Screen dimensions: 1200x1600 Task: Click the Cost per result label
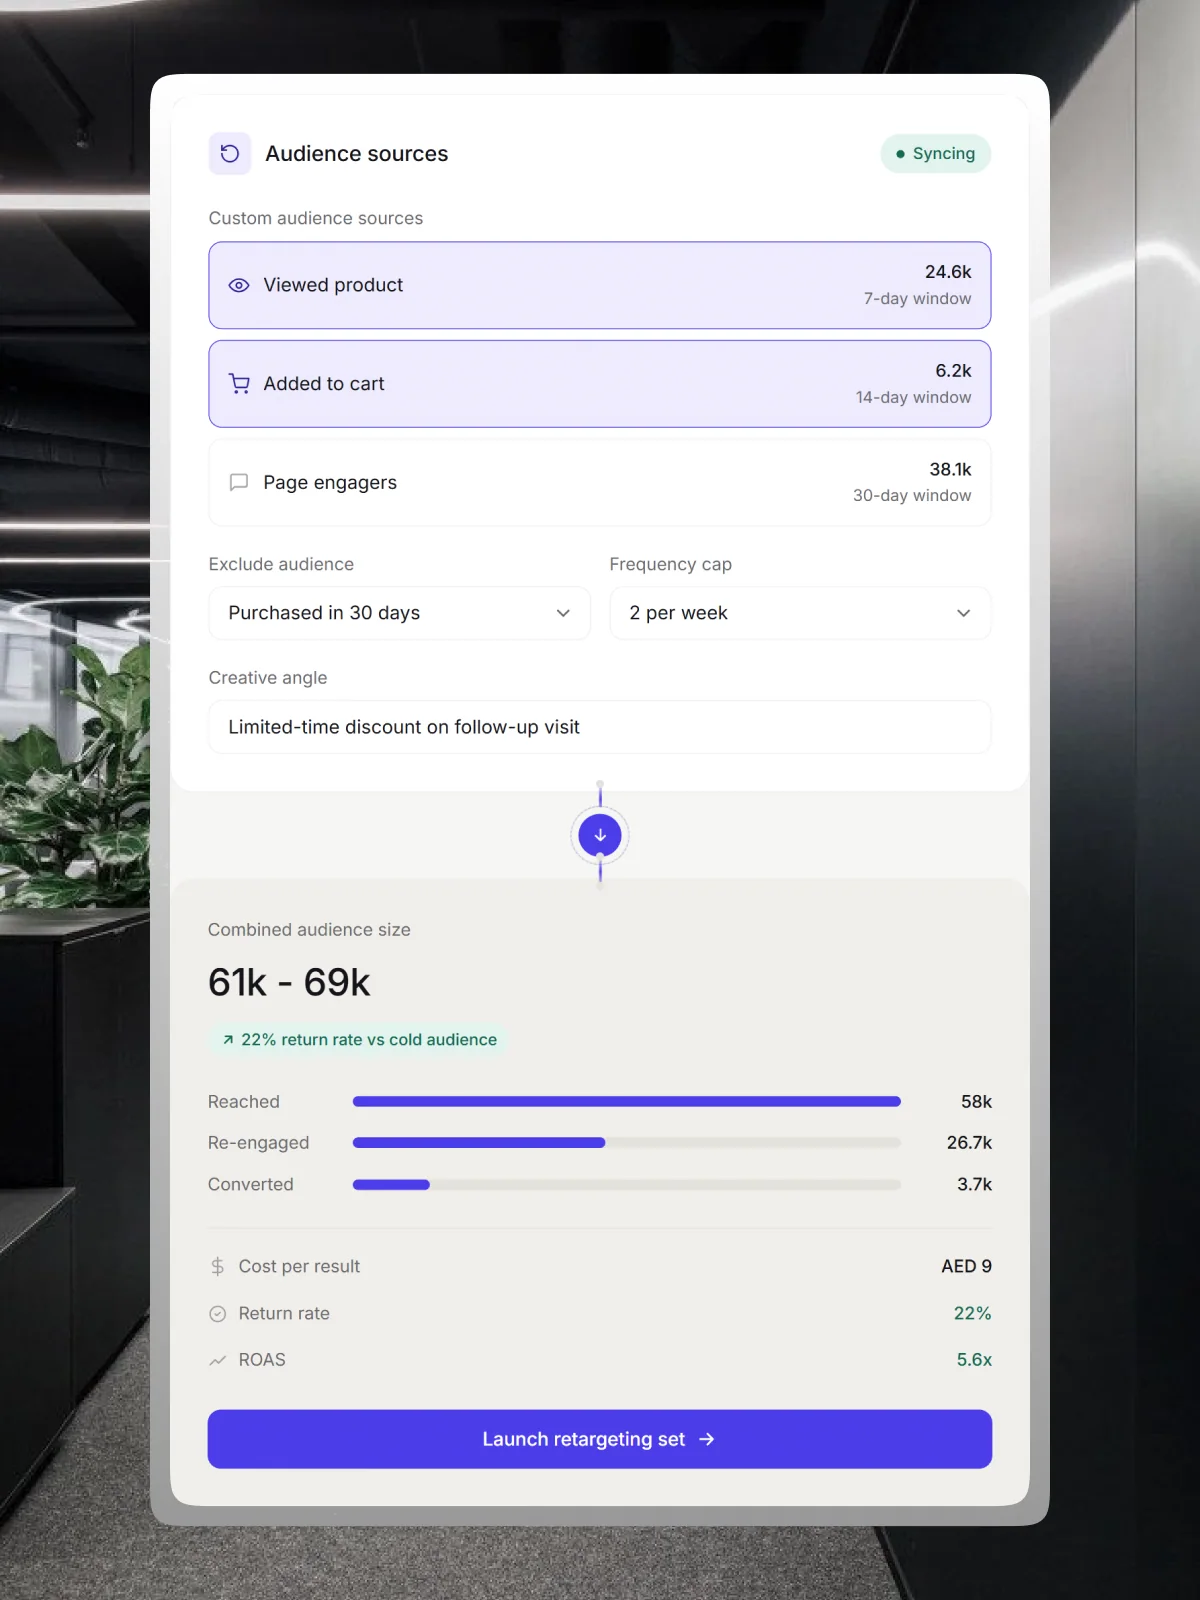(299, 1266)
